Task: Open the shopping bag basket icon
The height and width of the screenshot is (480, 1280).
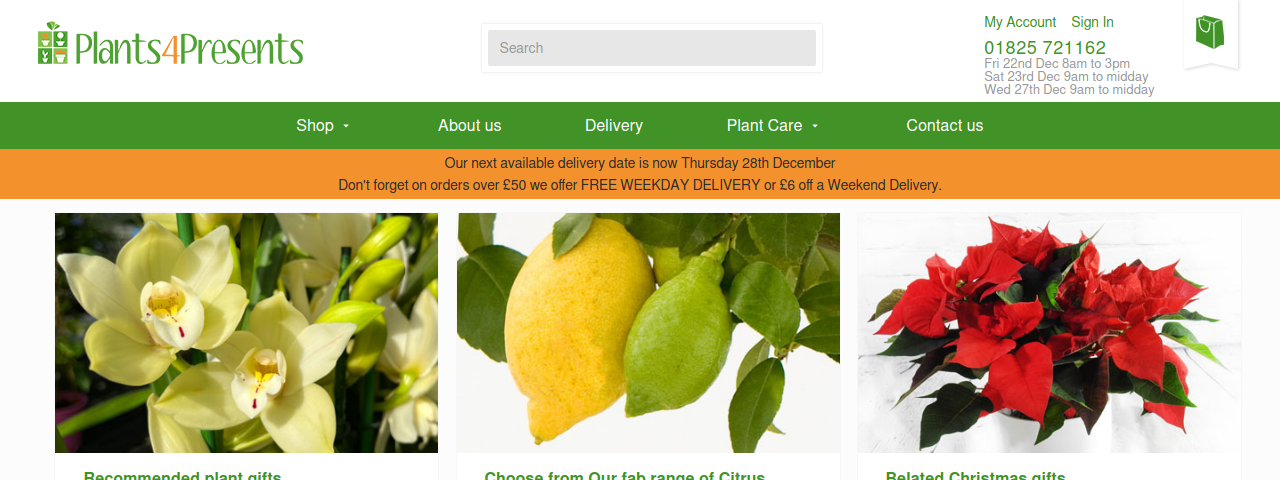Action: [1210, 32]
